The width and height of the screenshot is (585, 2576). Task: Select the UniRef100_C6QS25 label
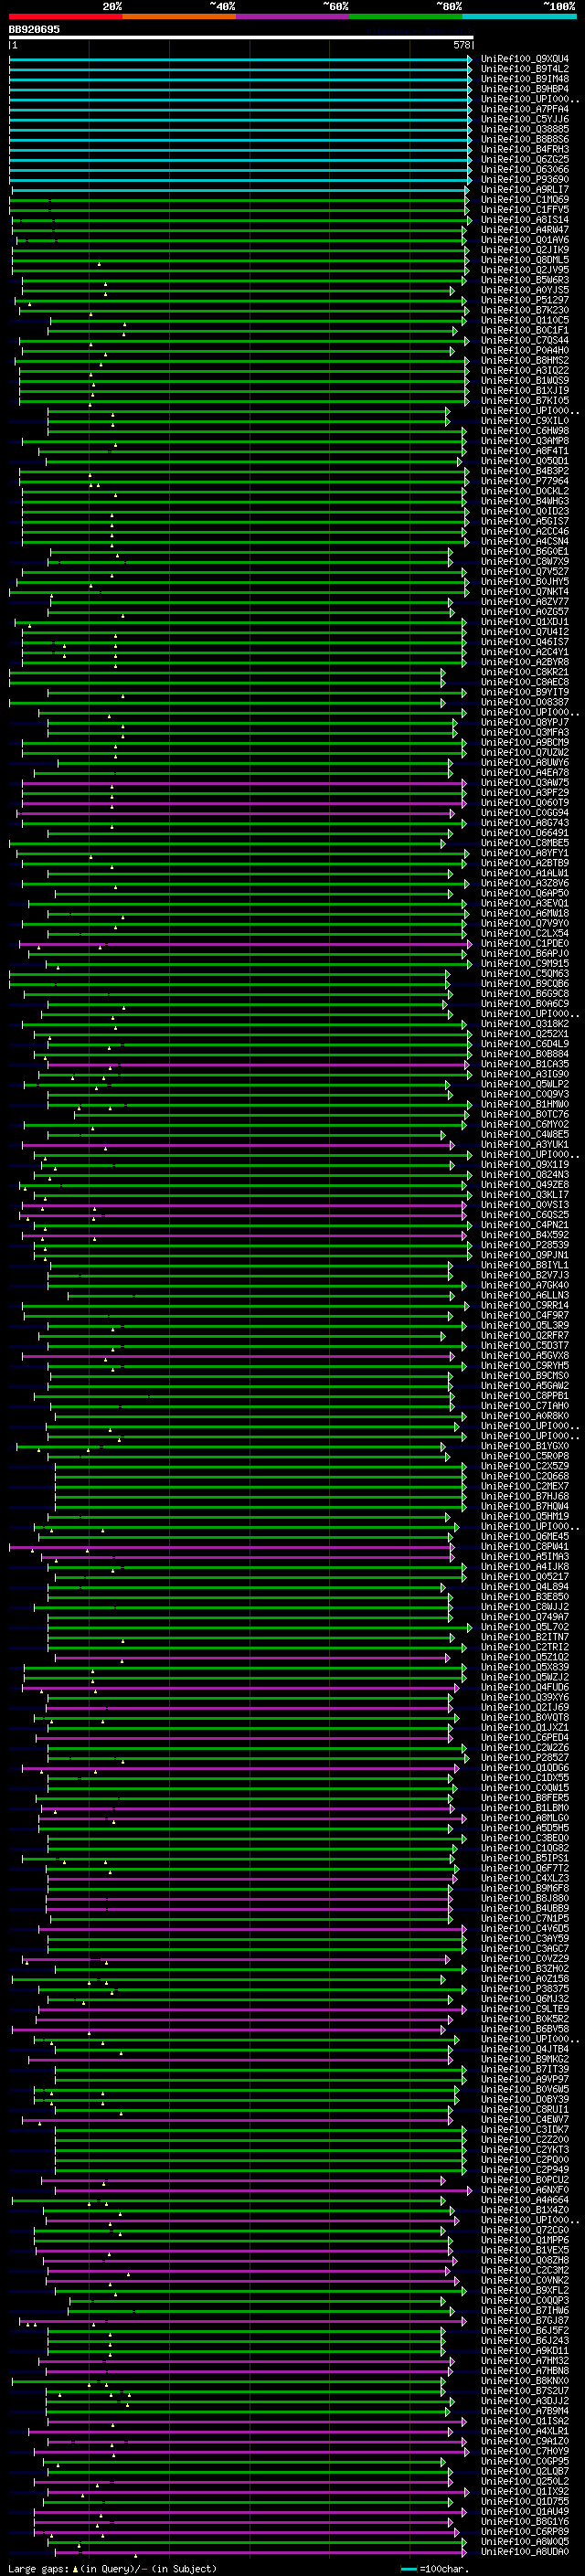point(524,1214)
